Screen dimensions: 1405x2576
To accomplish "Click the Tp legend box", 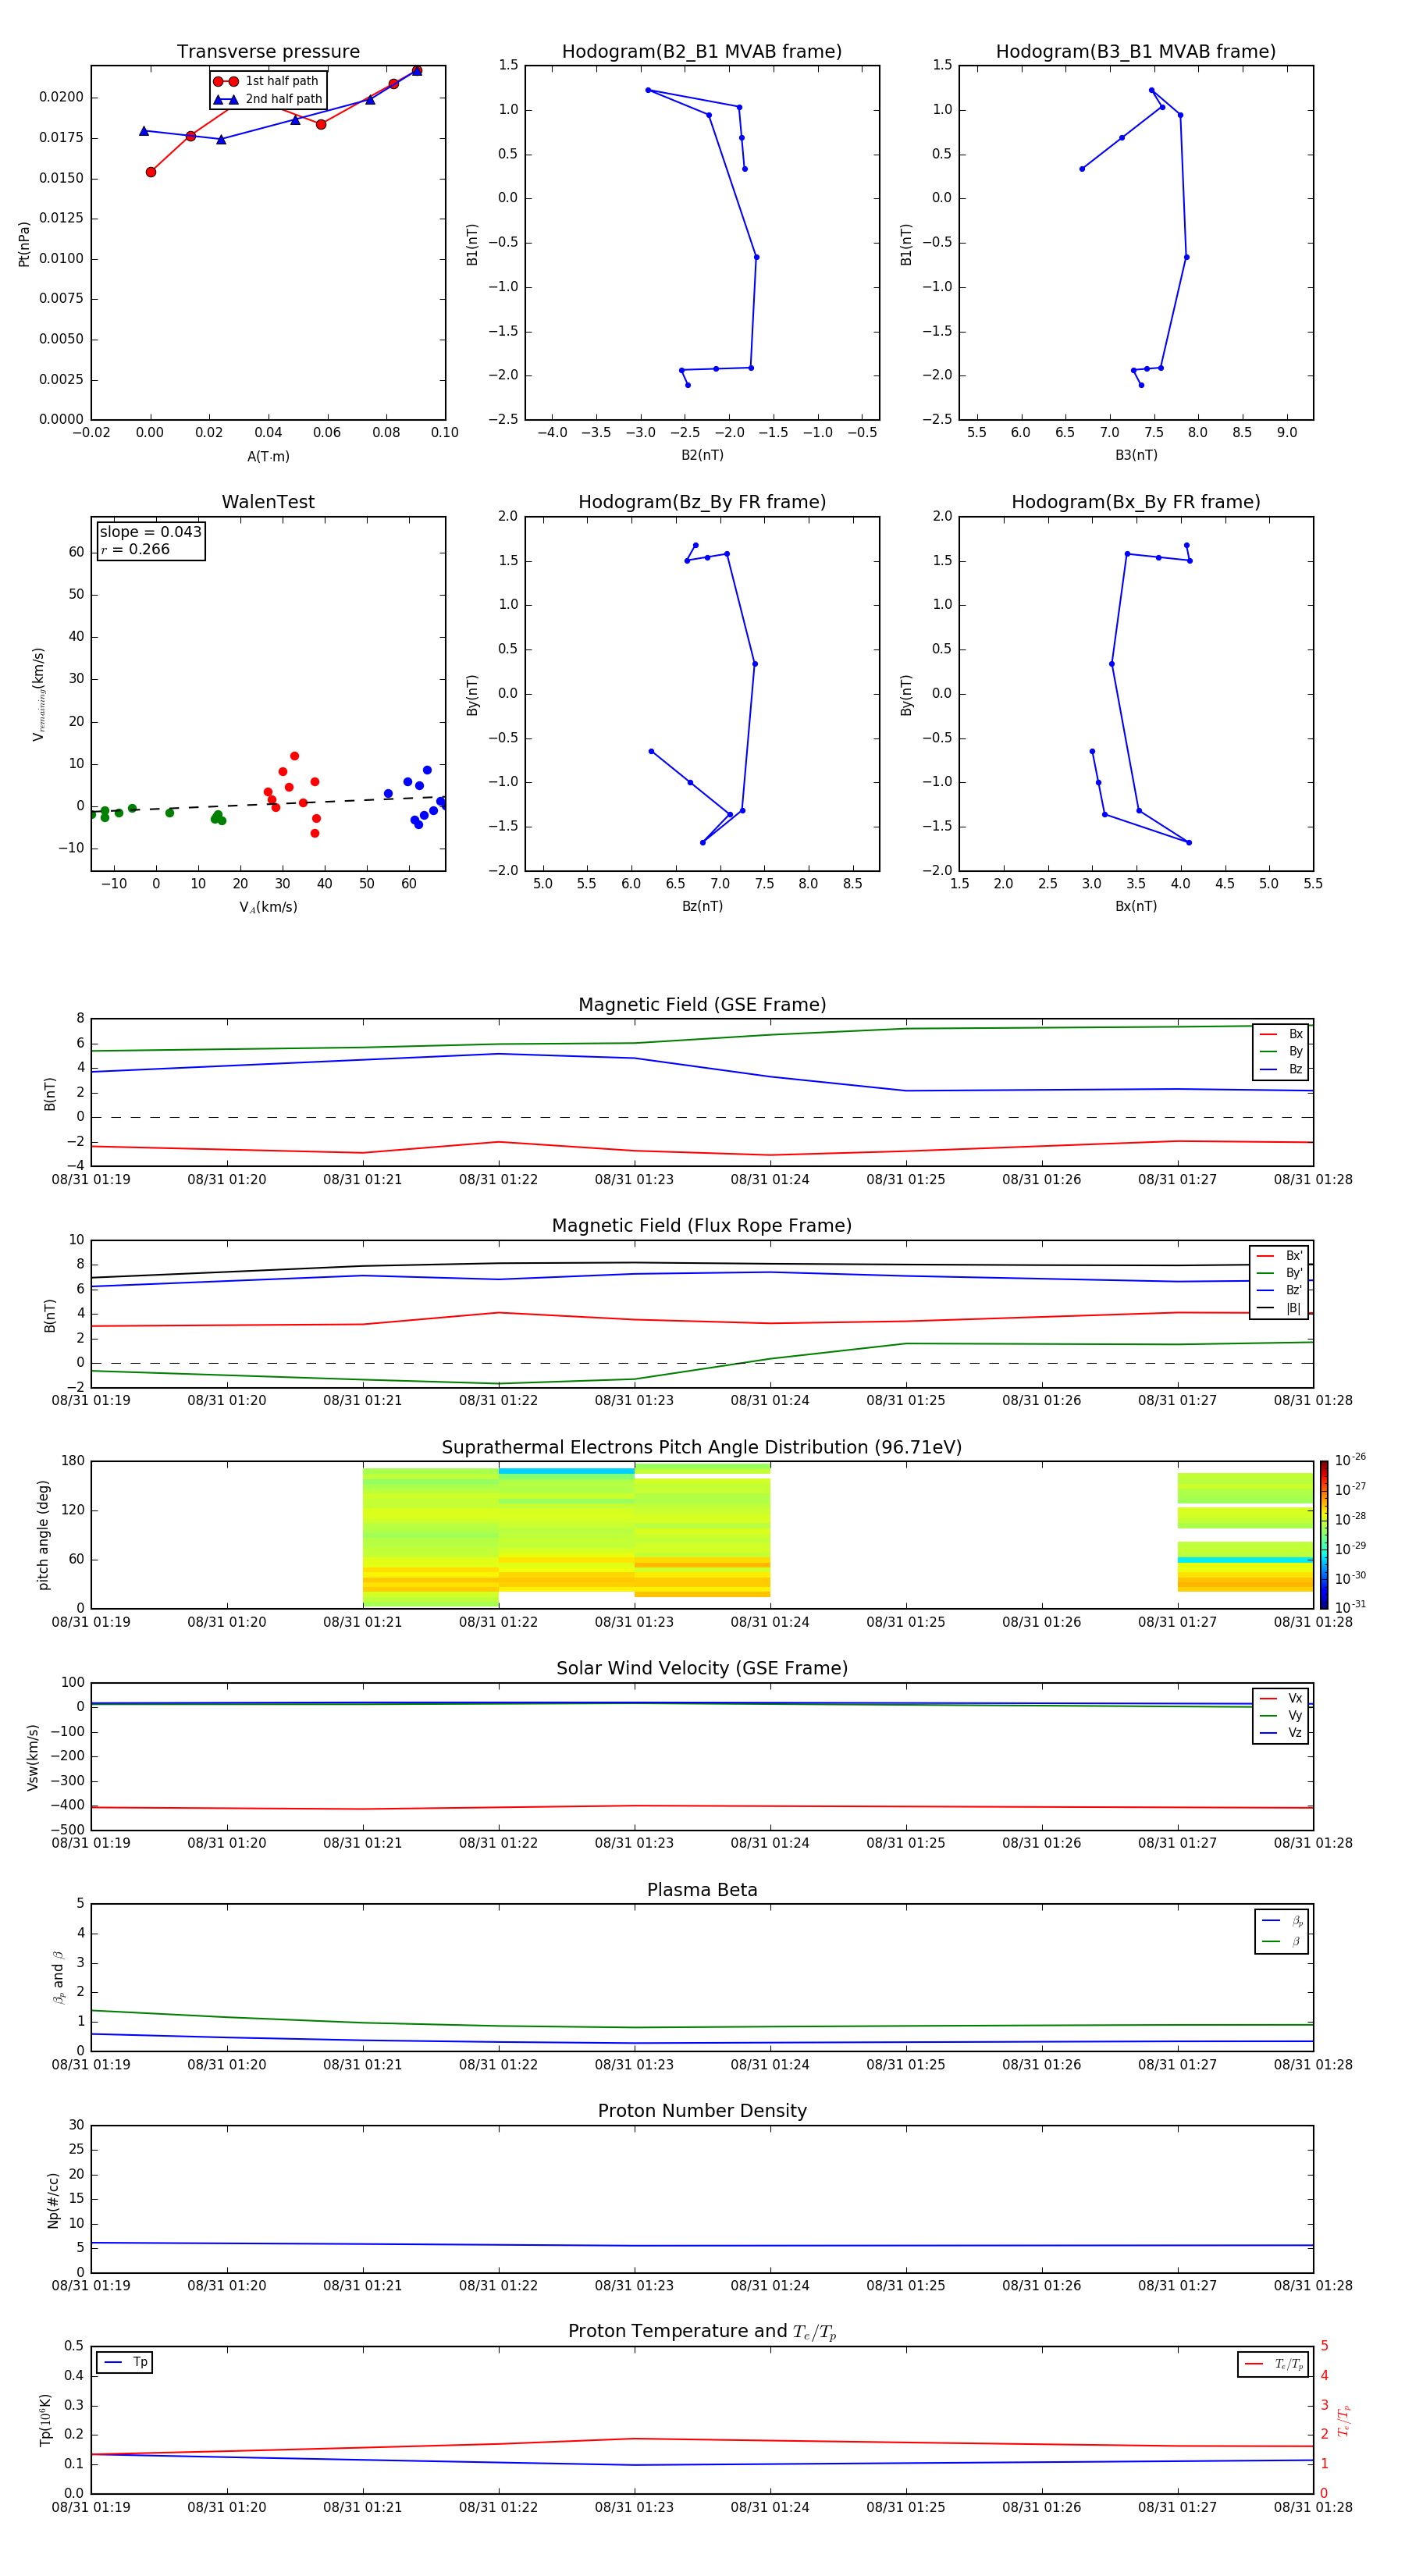I will [x=125, y=2362].
